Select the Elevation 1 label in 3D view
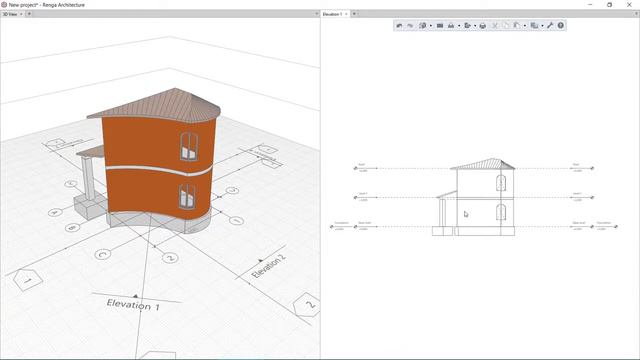 (x=133, y=304)
